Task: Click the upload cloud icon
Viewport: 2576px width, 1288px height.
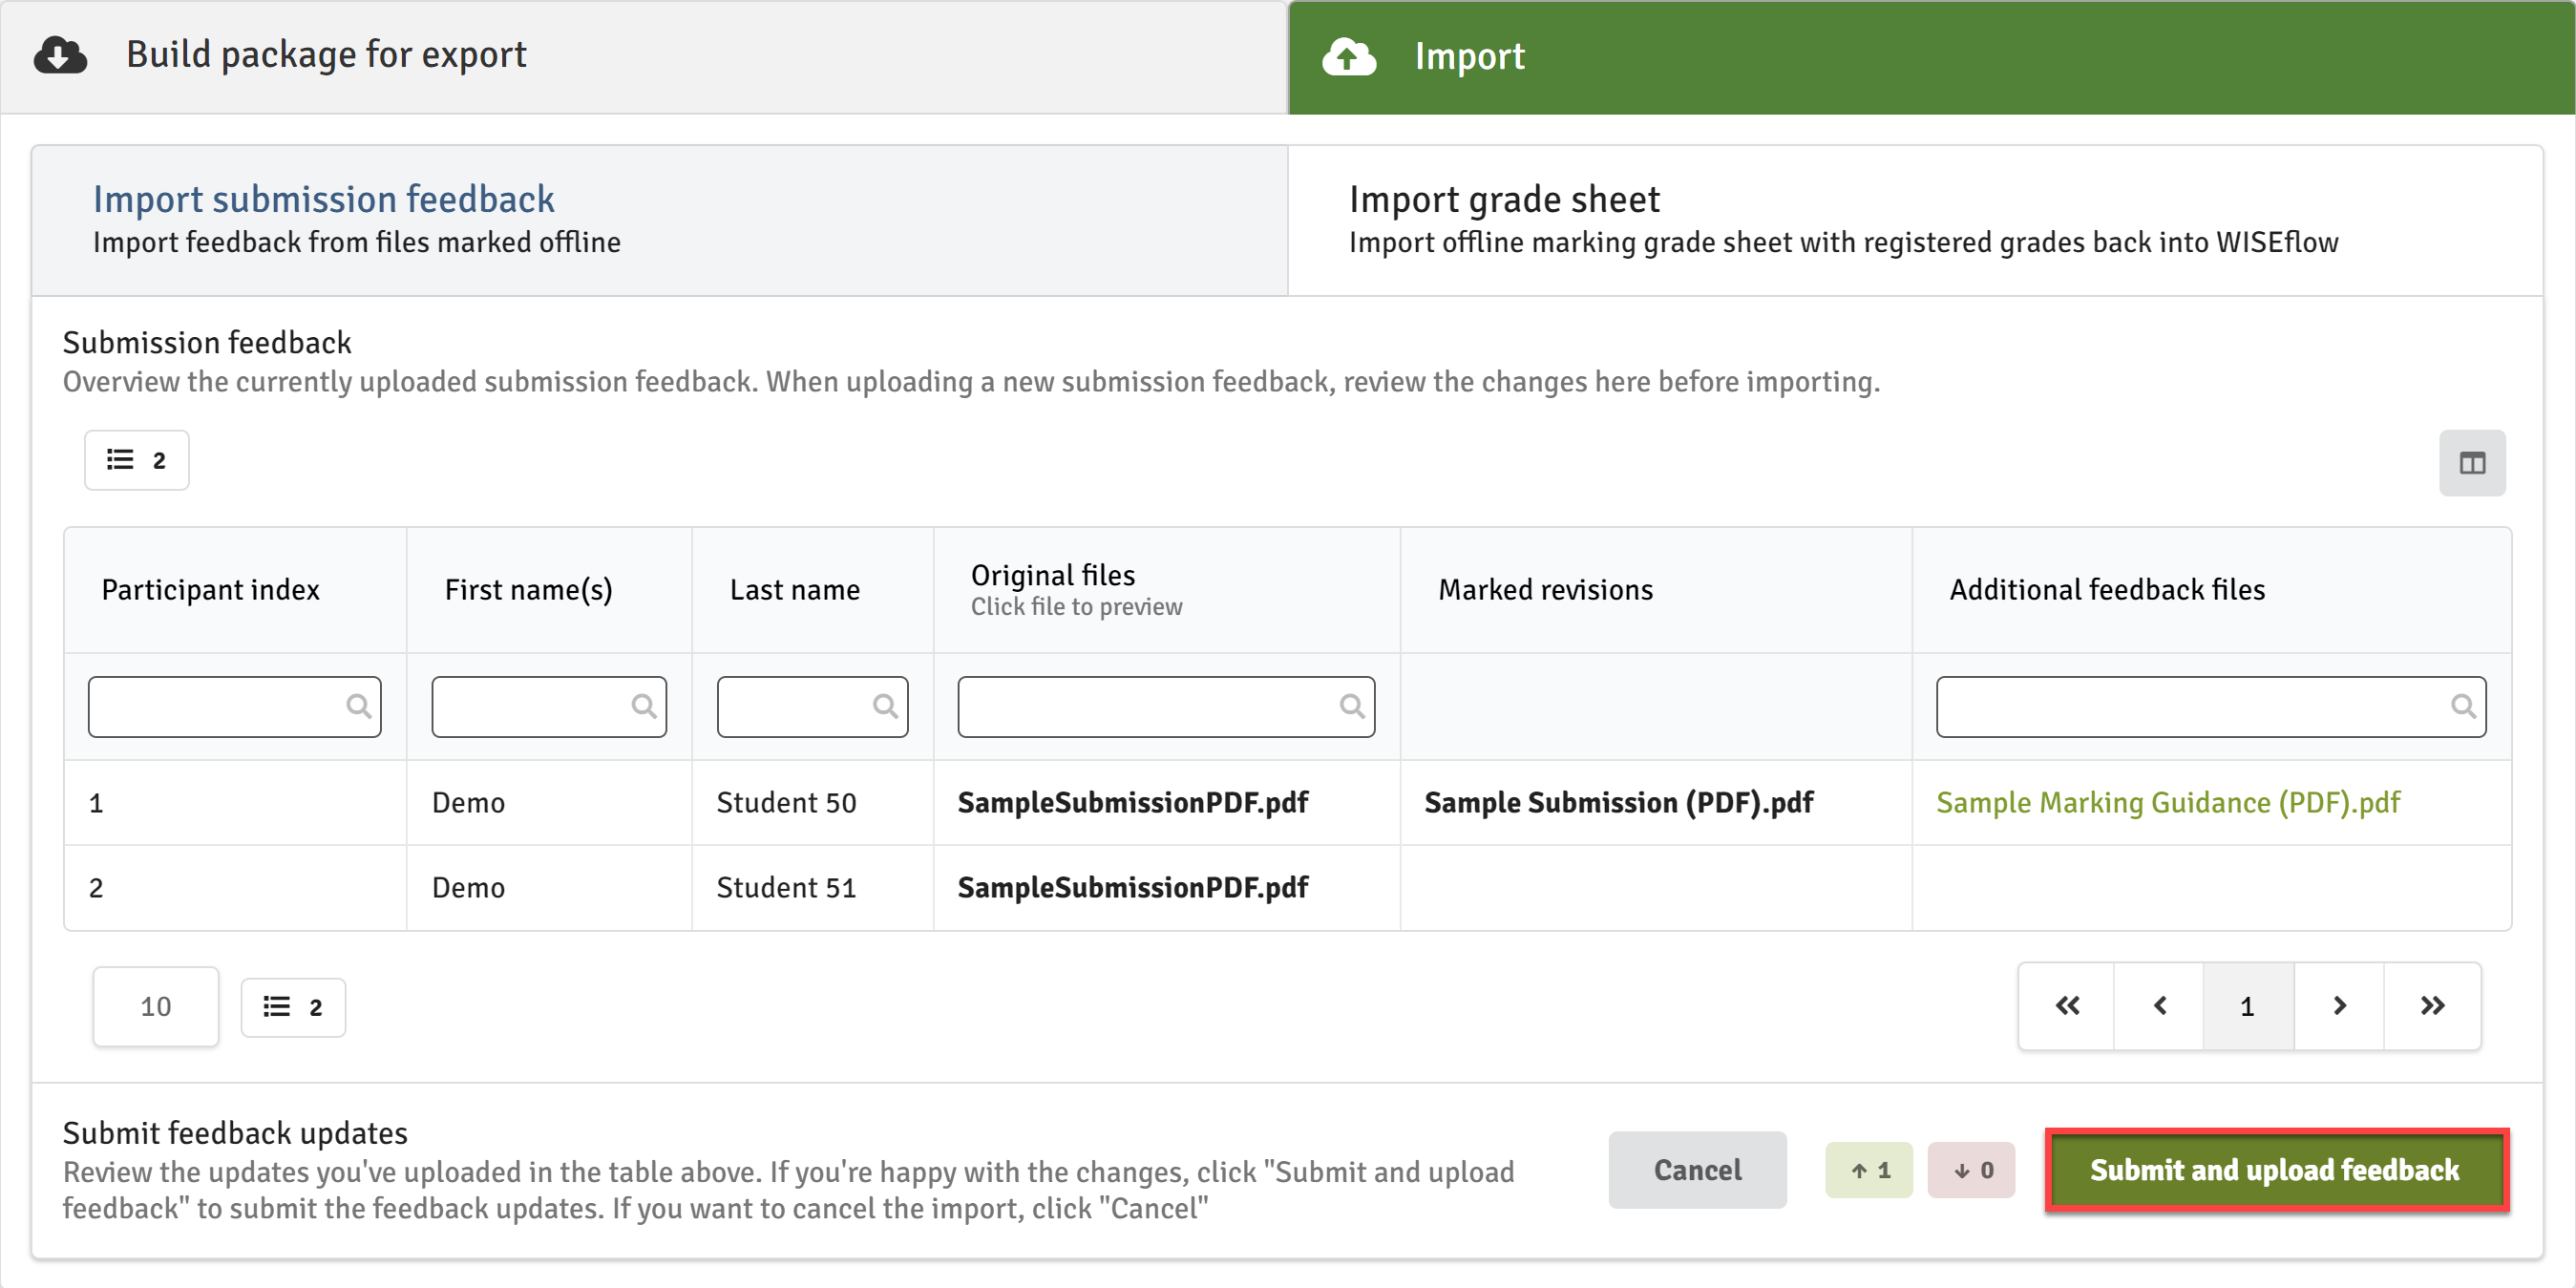Action: (1349, 57)
